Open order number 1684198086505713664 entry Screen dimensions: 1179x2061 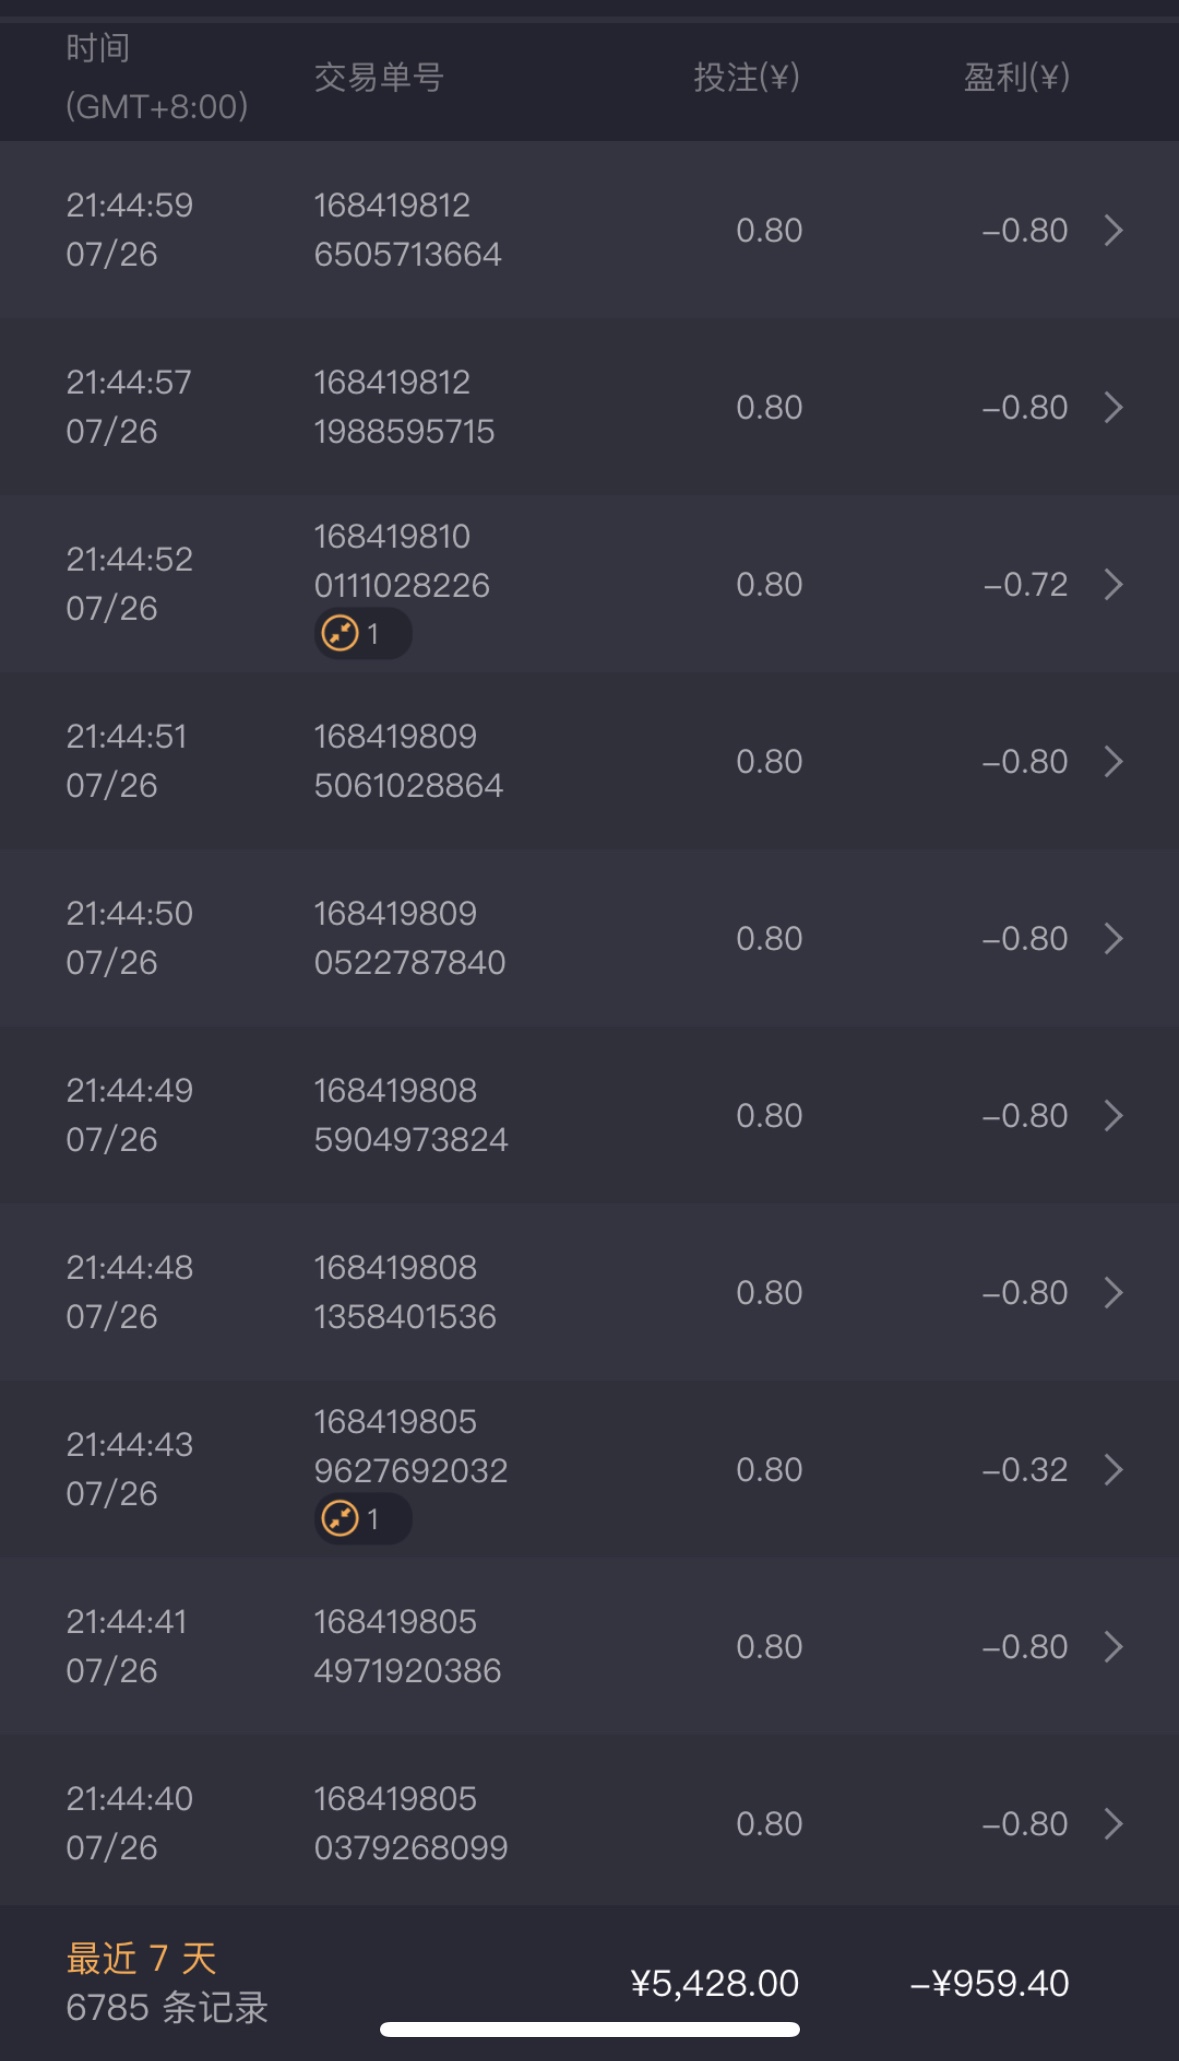407,230
